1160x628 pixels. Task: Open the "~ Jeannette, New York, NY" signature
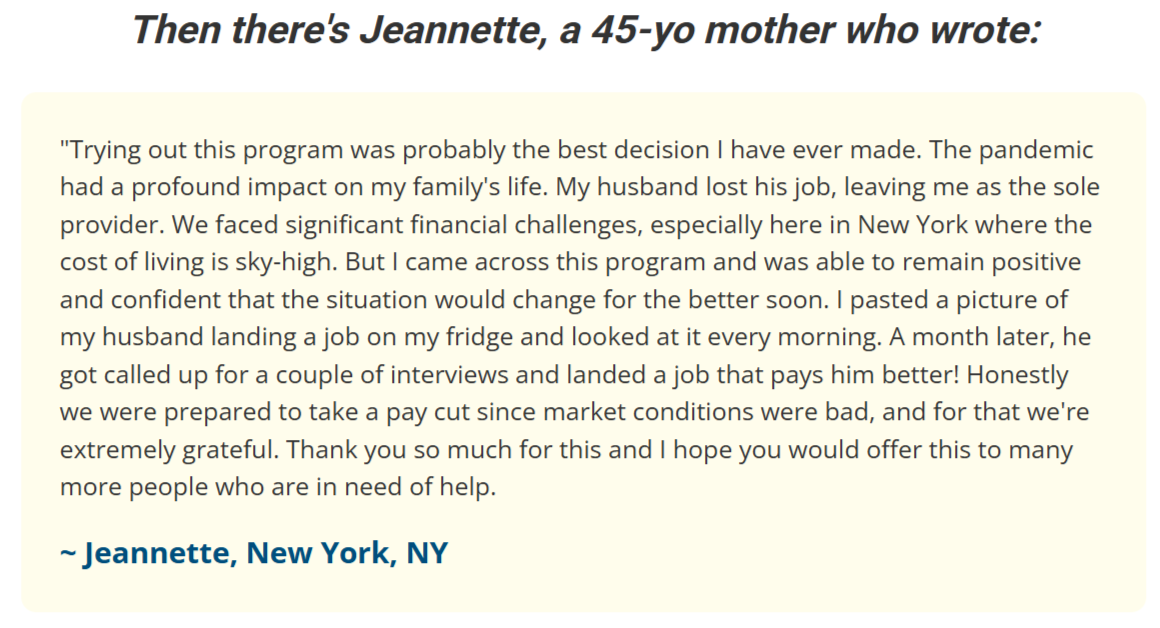pyautogui.click(x=254, y=552)
